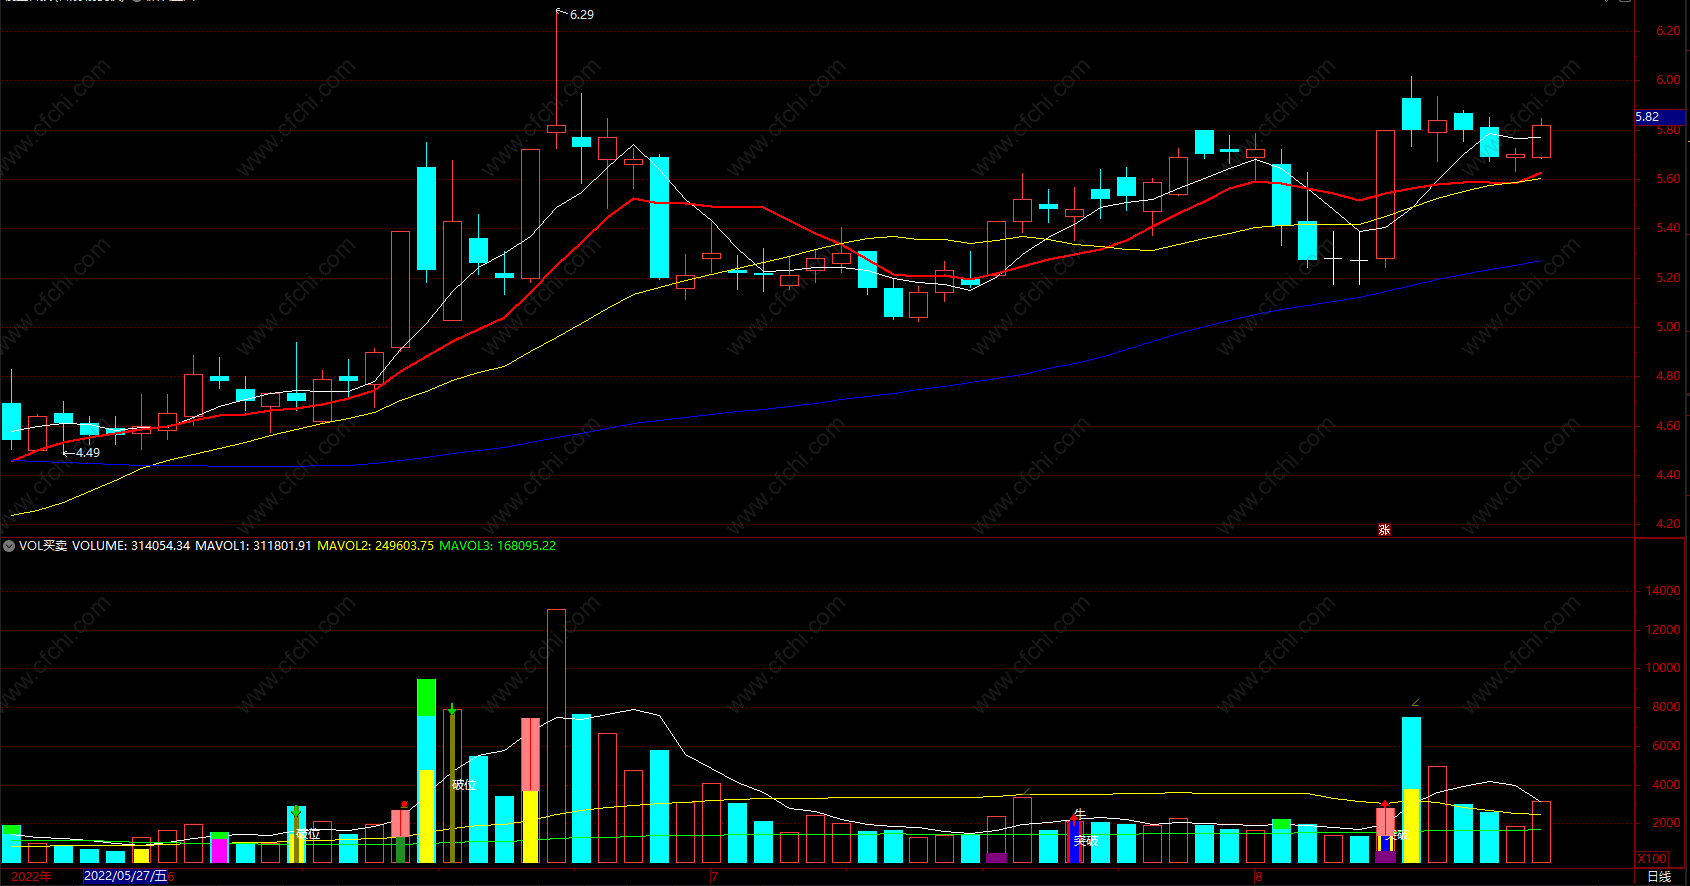Select the magenta volume bar
1690x886 pixels.
click(x=219, y=851)
